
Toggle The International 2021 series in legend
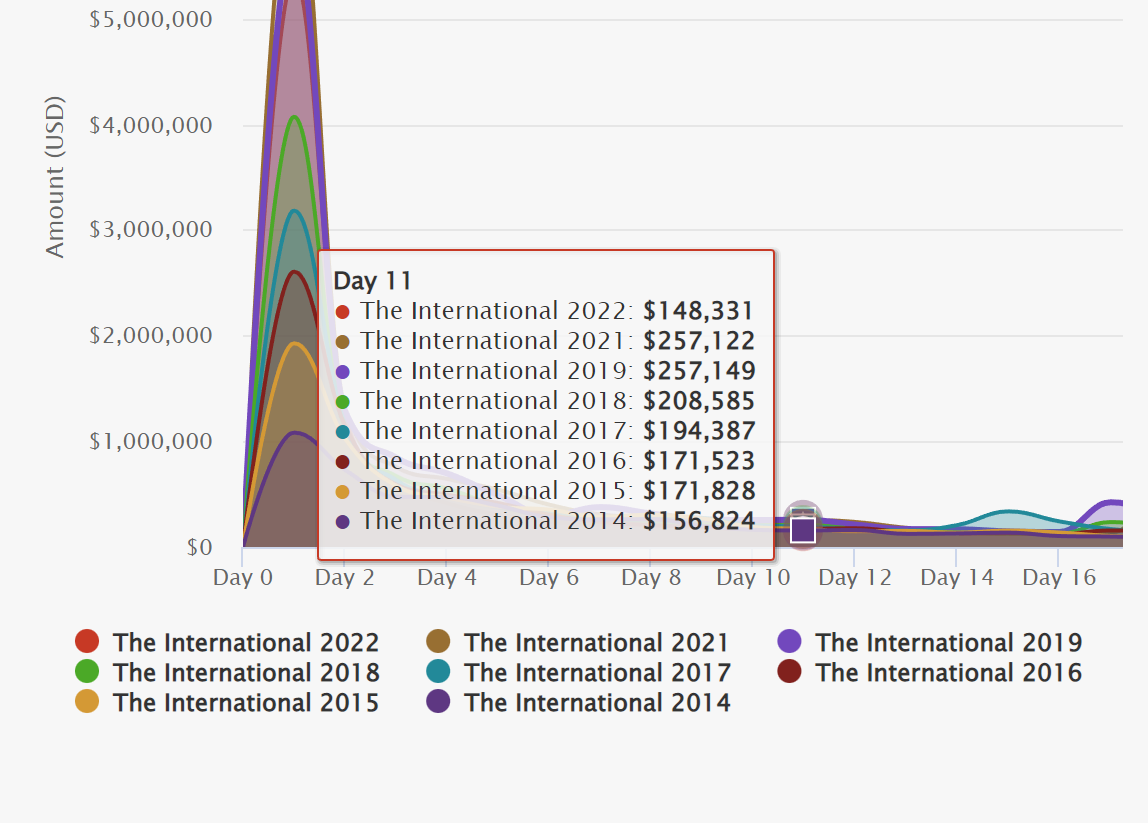[x=578, y=642]
